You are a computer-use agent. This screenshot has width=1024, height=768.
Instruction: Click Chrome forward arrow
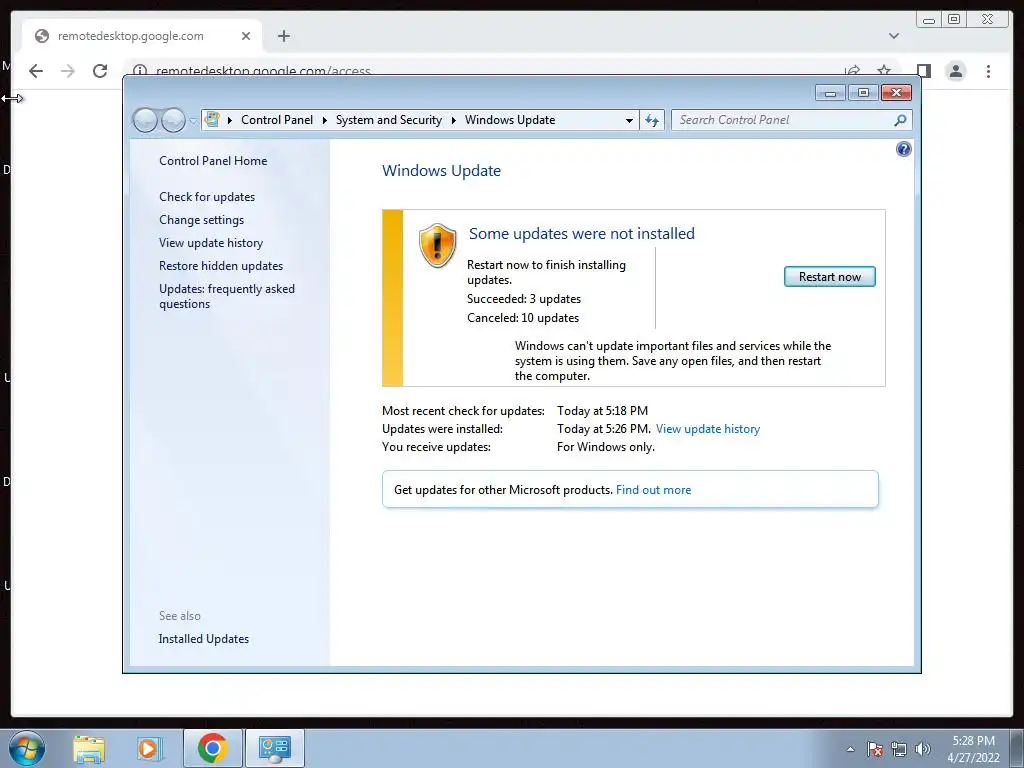(x=68, y=71)
